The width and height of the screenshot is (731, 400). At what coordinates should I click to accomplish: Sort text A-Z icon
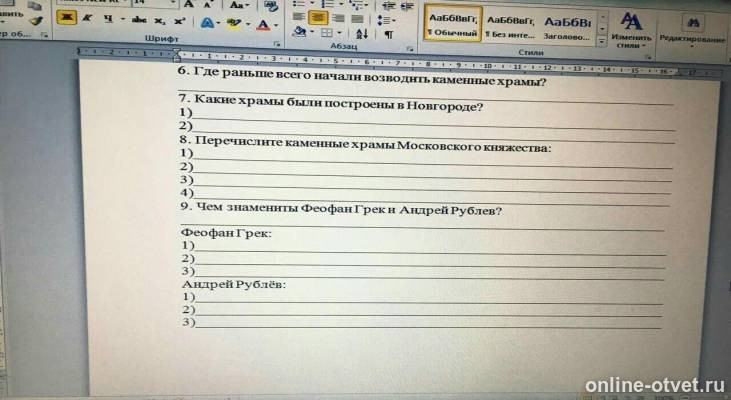tap(362, 34)
